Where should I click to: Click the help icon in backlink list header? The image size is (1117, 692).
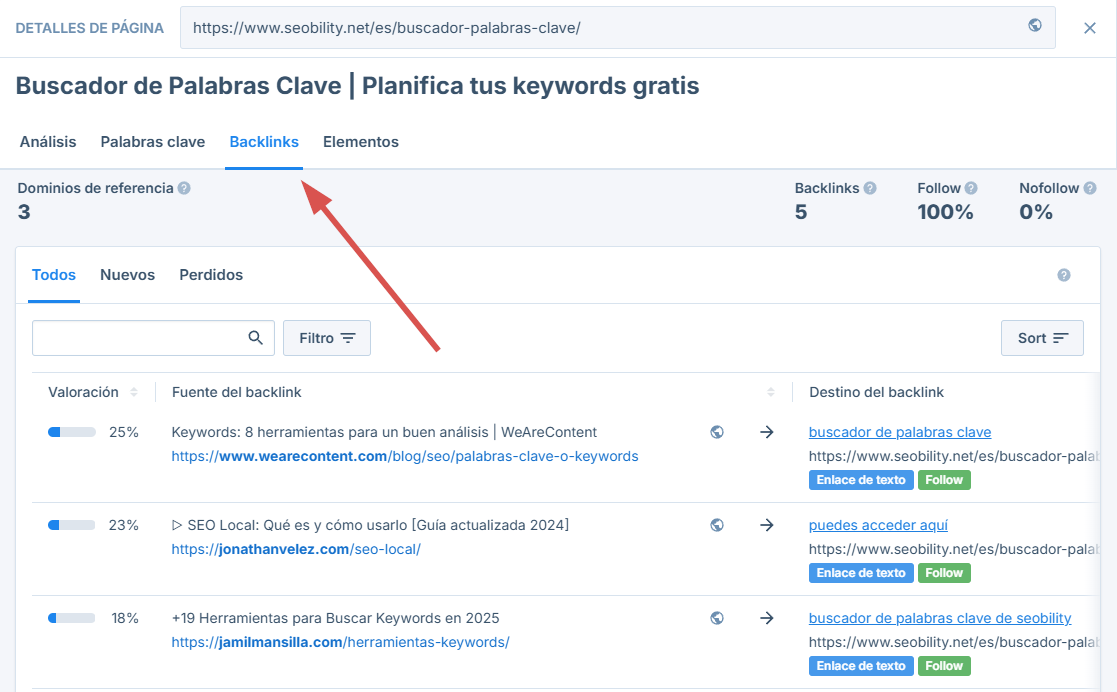click(x=1064, y=275)
